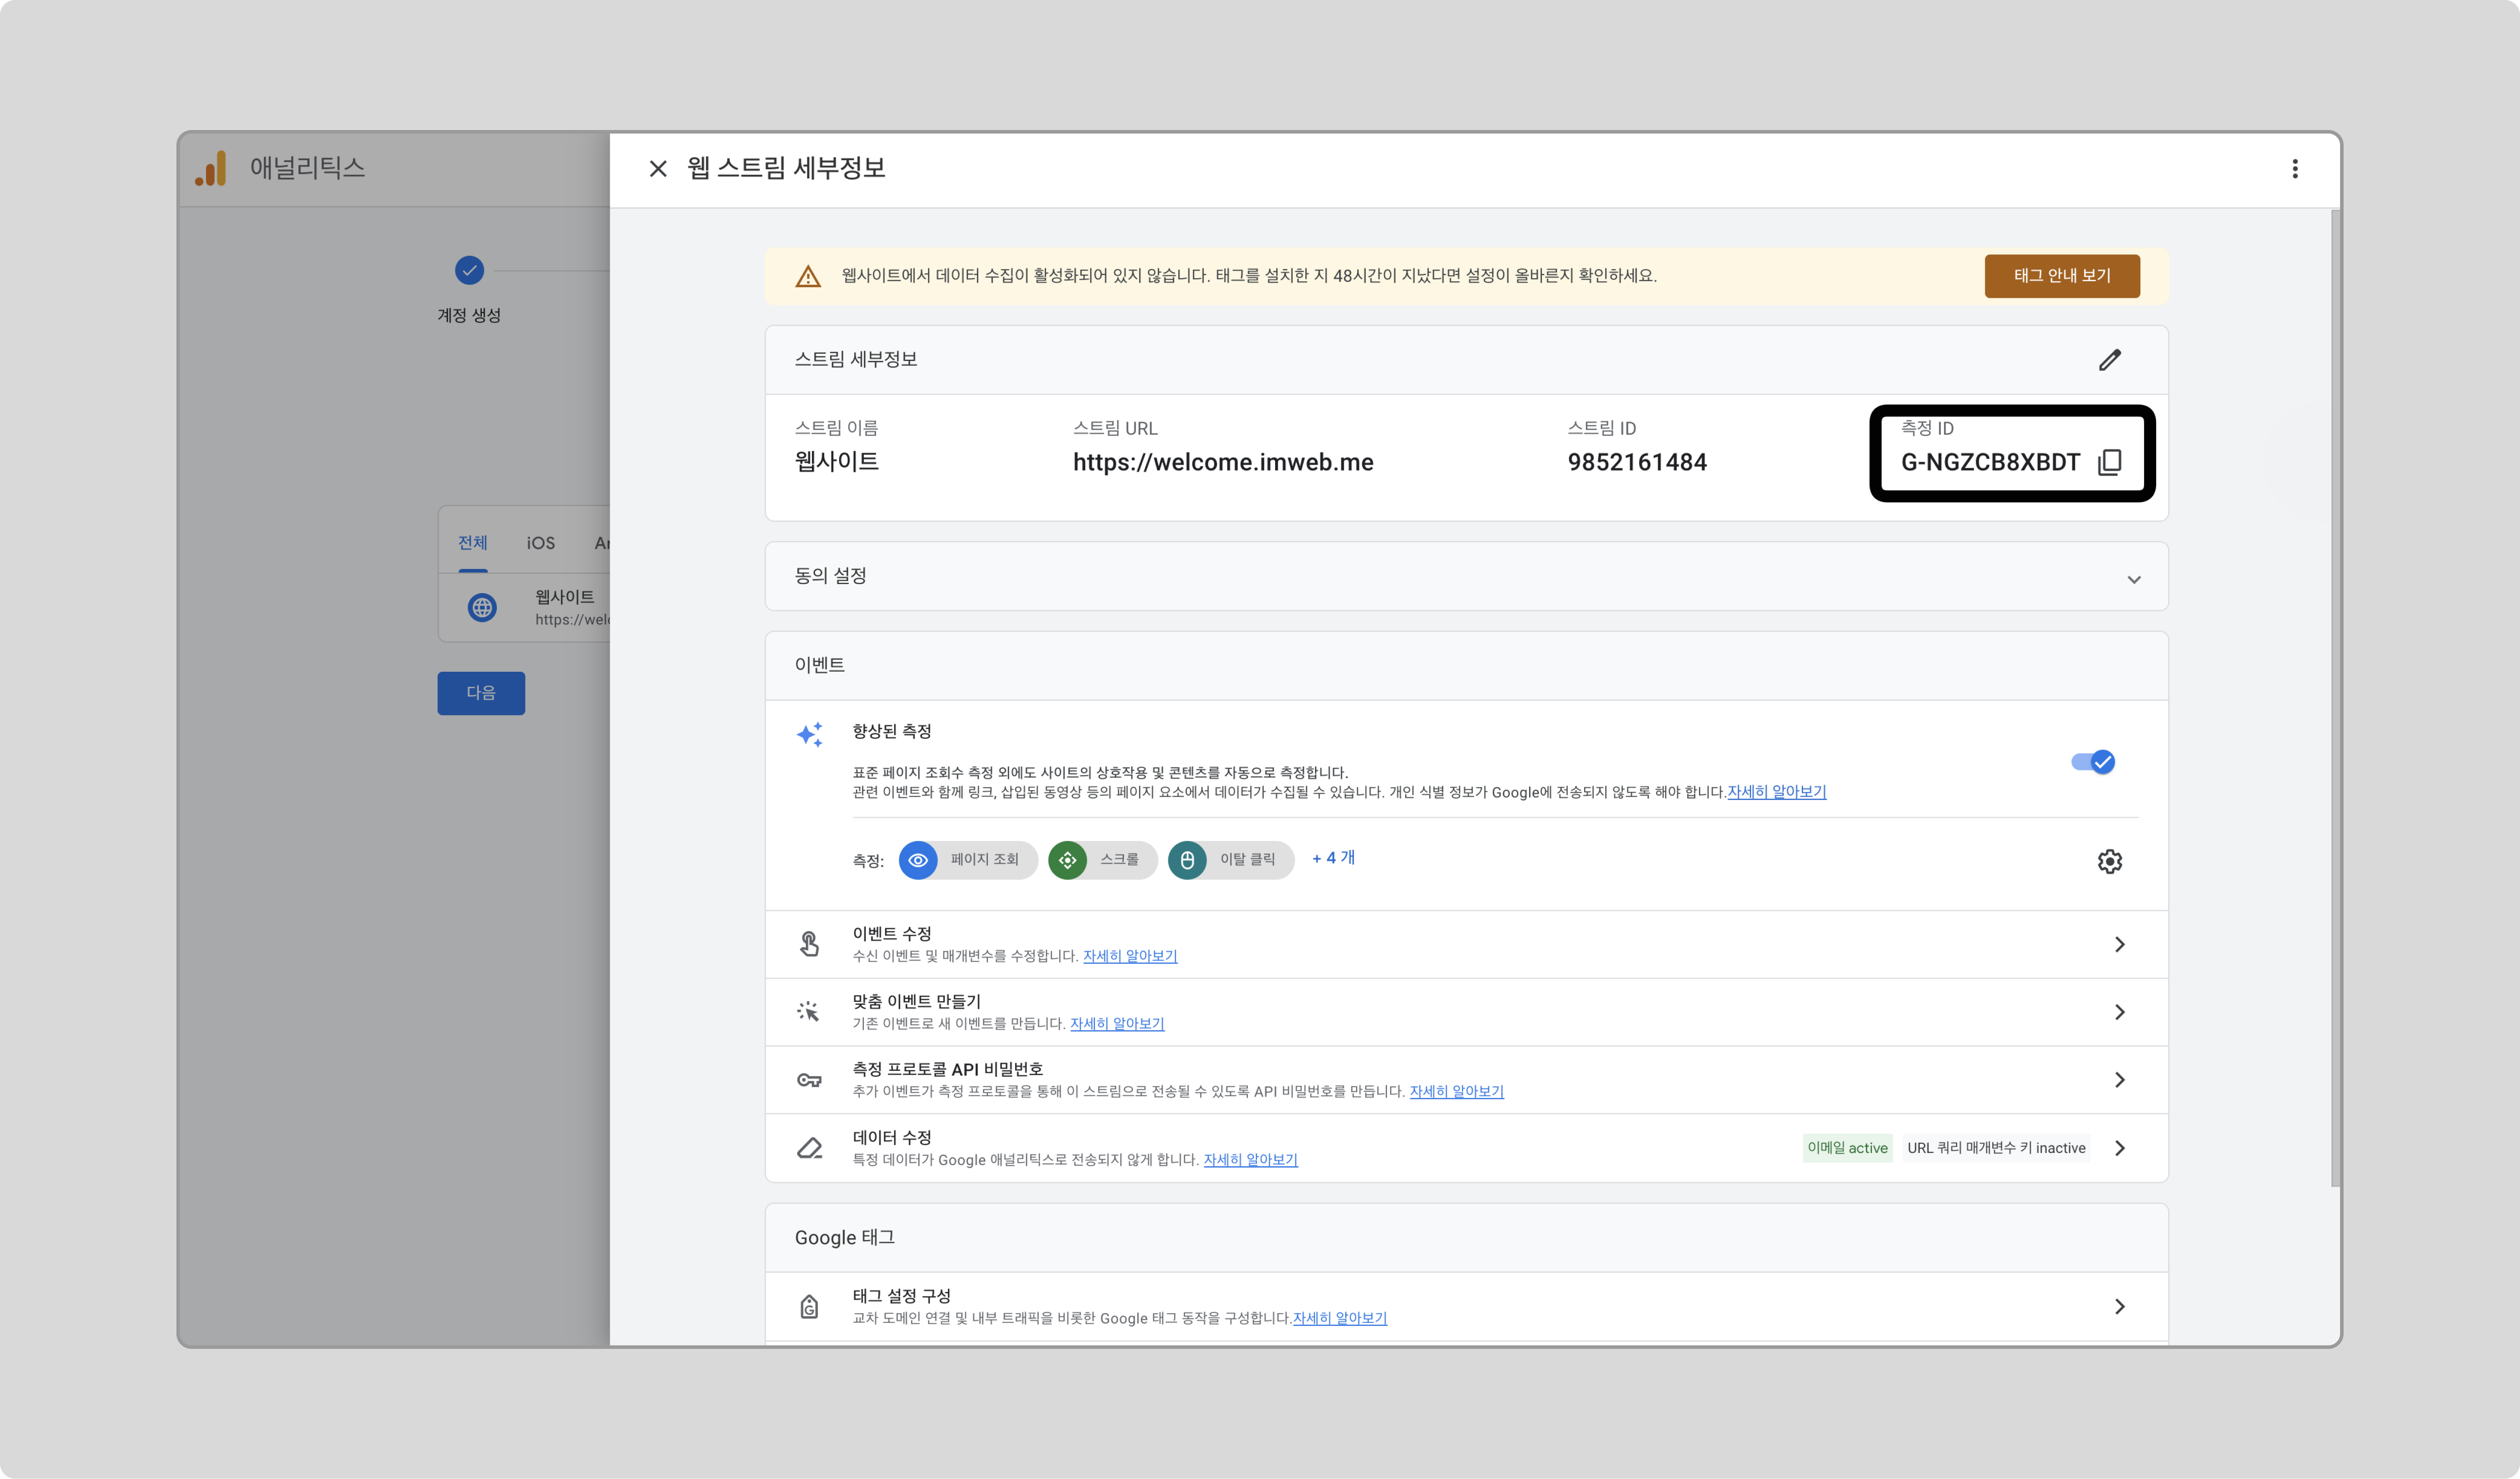
Task: Click the 이탈 클릭 mouse chip icon
Action: coord(1186,860)
